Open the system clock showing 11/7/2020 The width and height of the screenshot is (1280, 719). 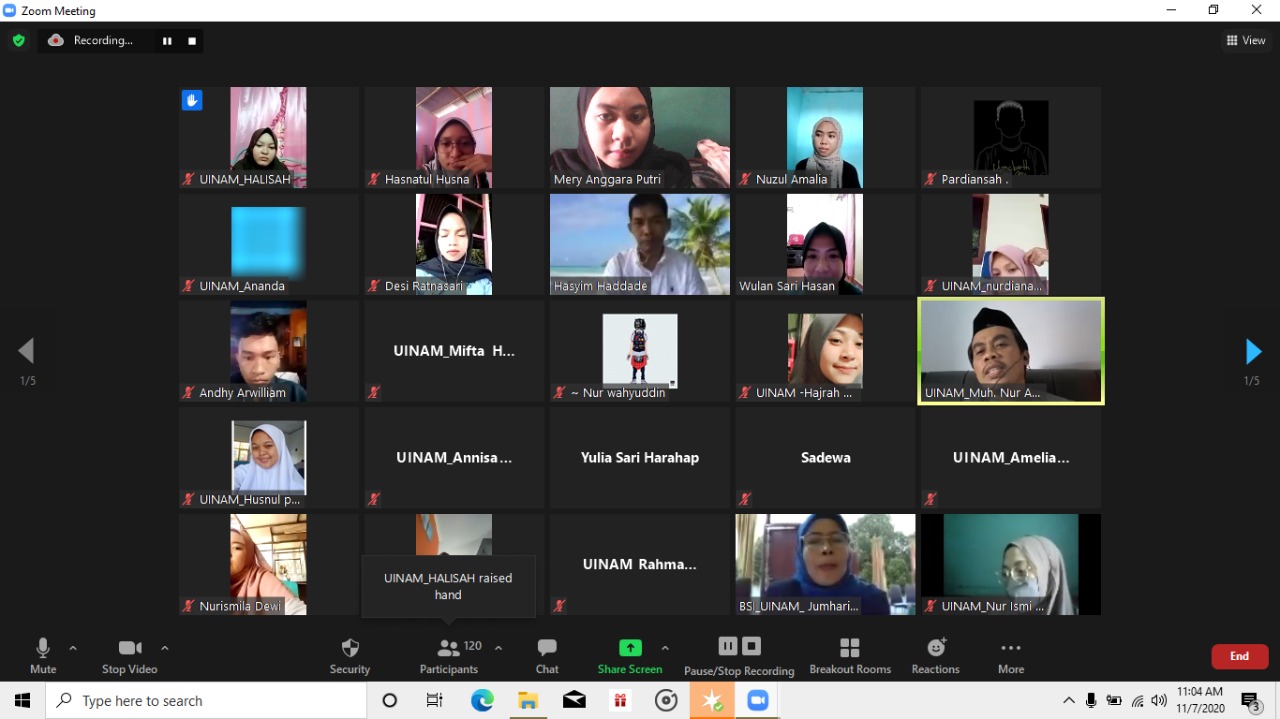[x=1198, y=698]
